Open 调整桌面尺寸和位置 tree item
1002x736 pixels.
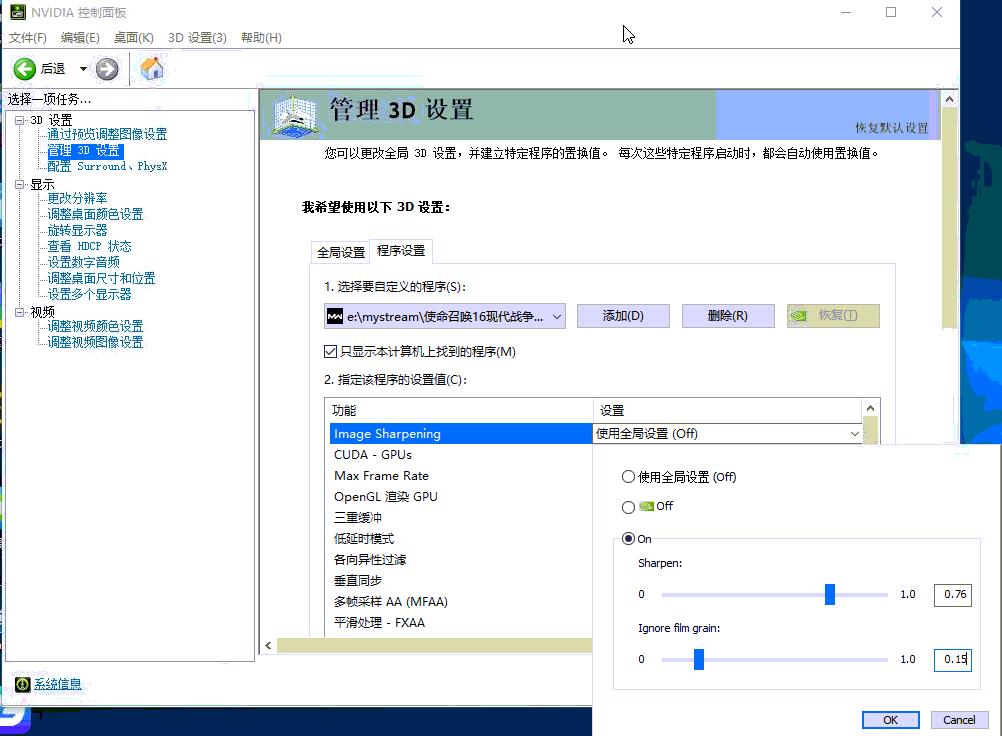102,278
